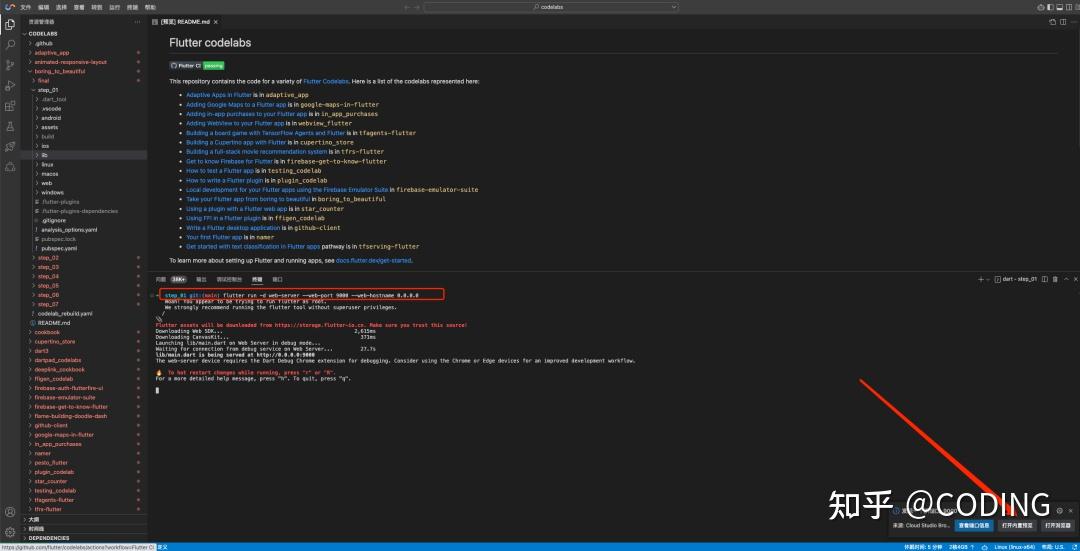Click the codelabs command center search box
Image resolution: width=1080 pixels, height=551 pixels.
[550, 7]
